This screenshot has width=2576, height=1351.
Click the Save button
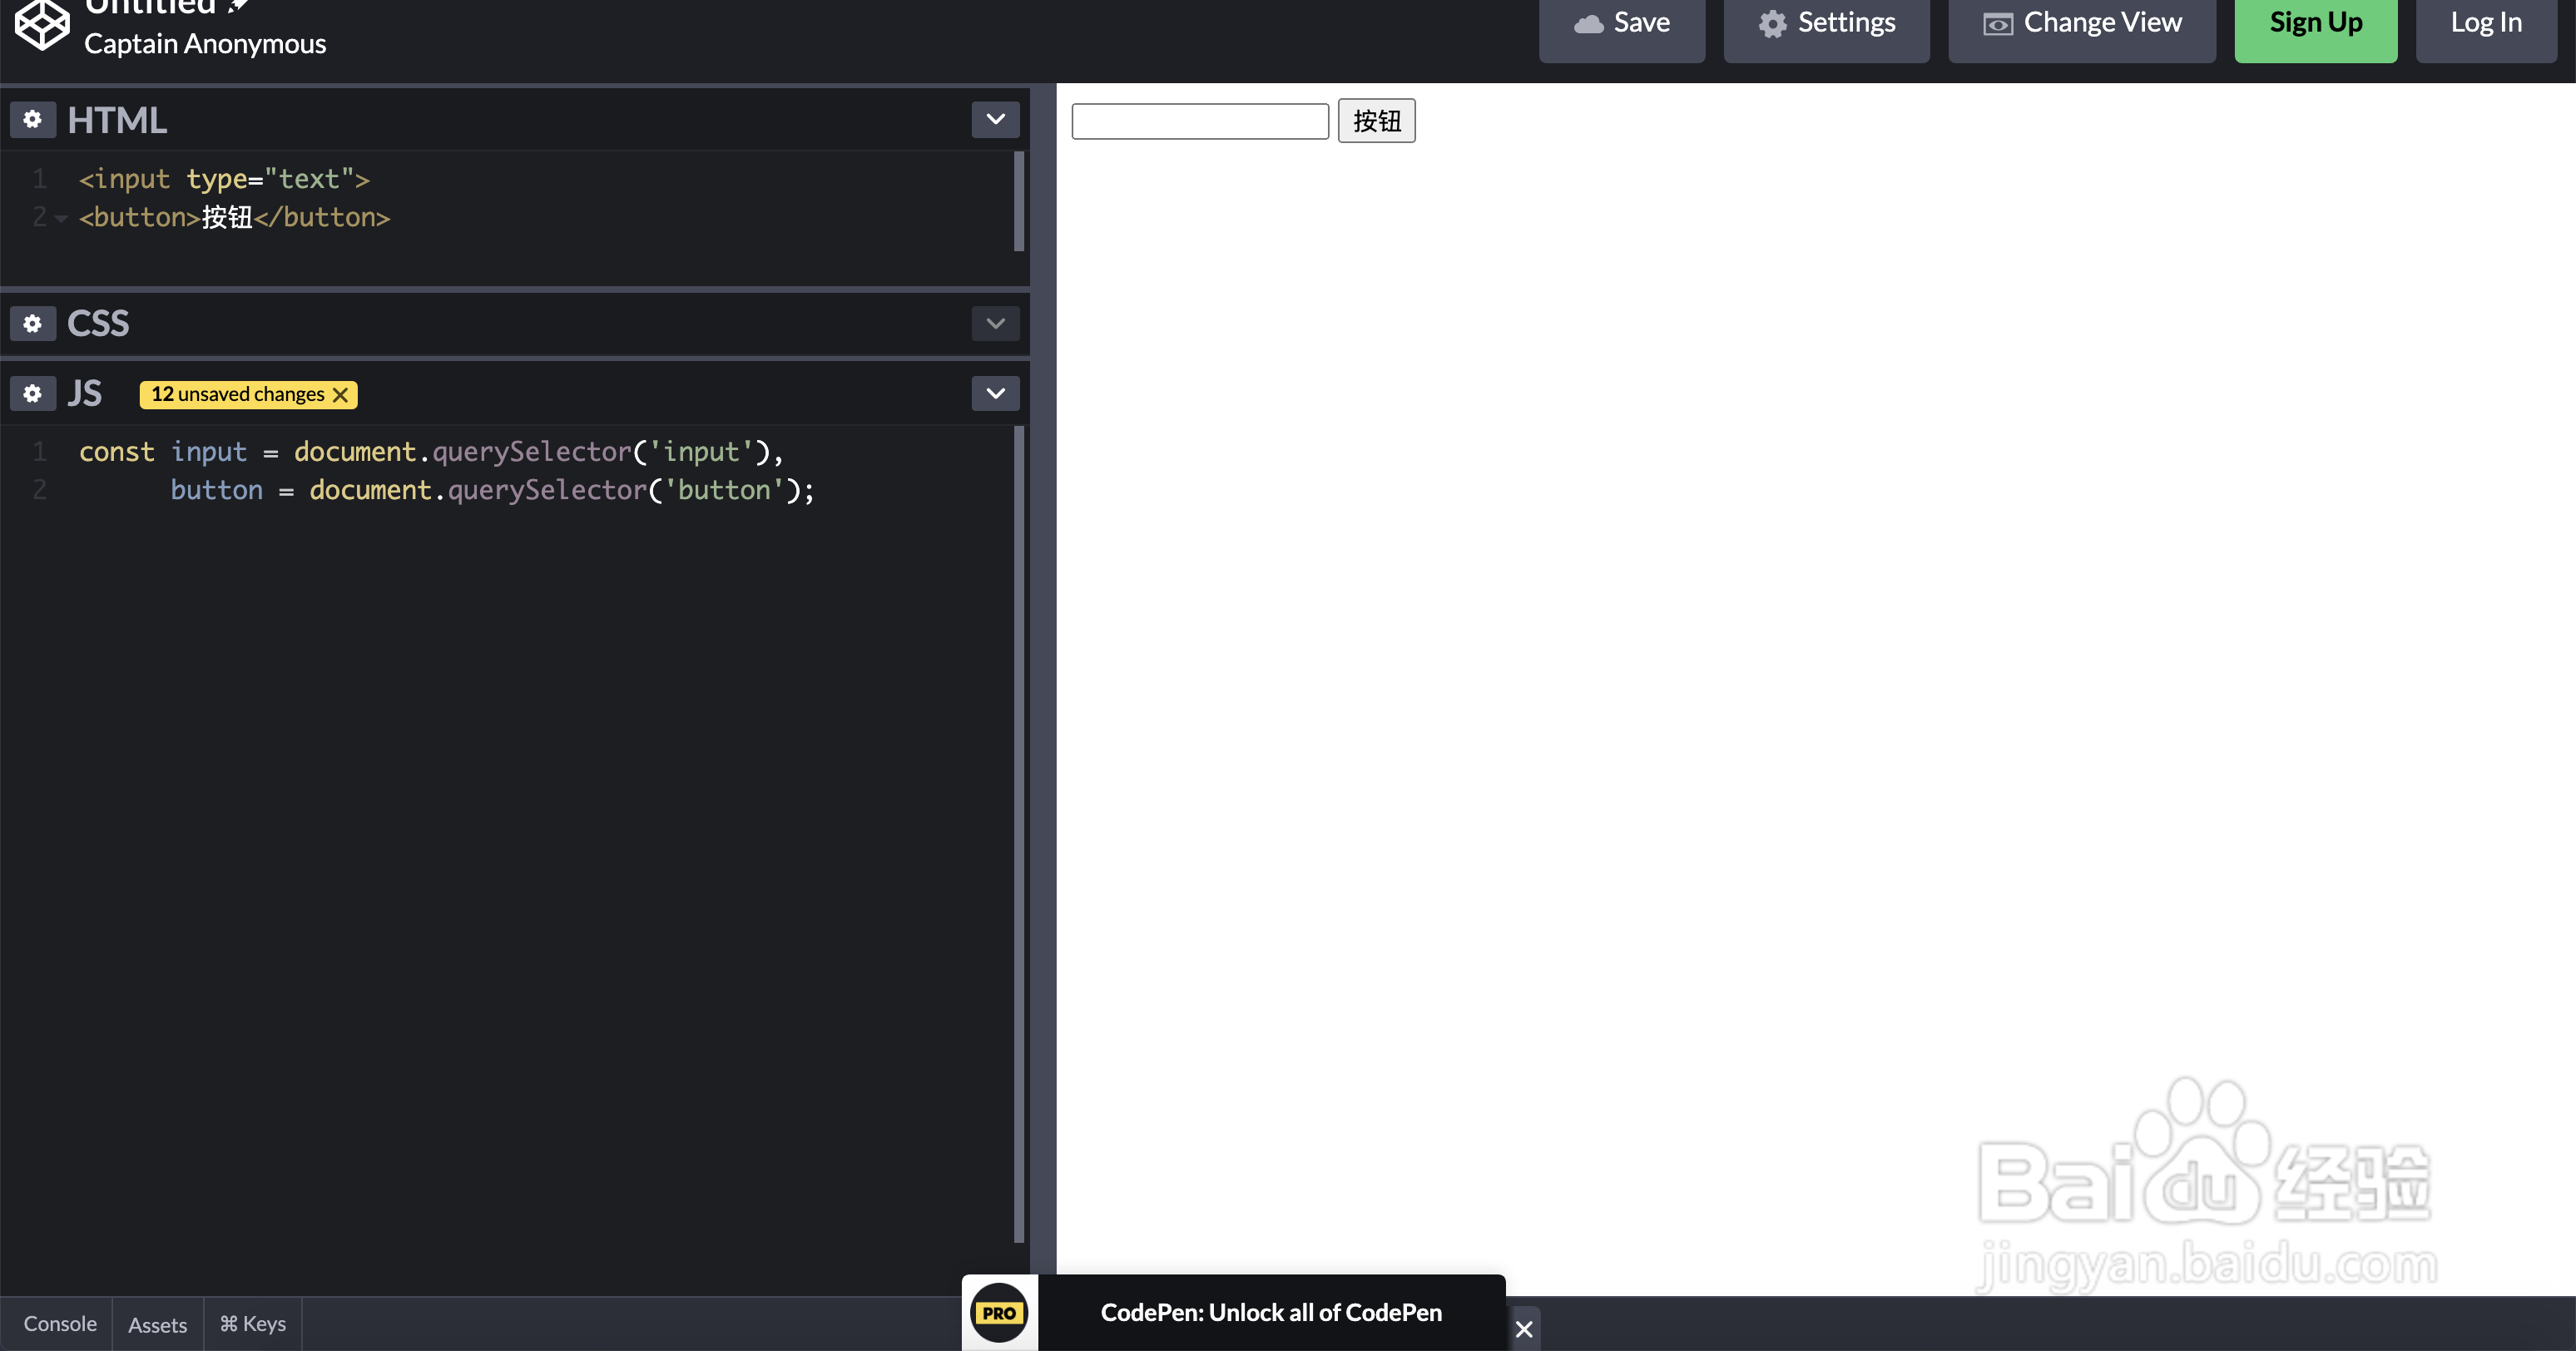1621,24
